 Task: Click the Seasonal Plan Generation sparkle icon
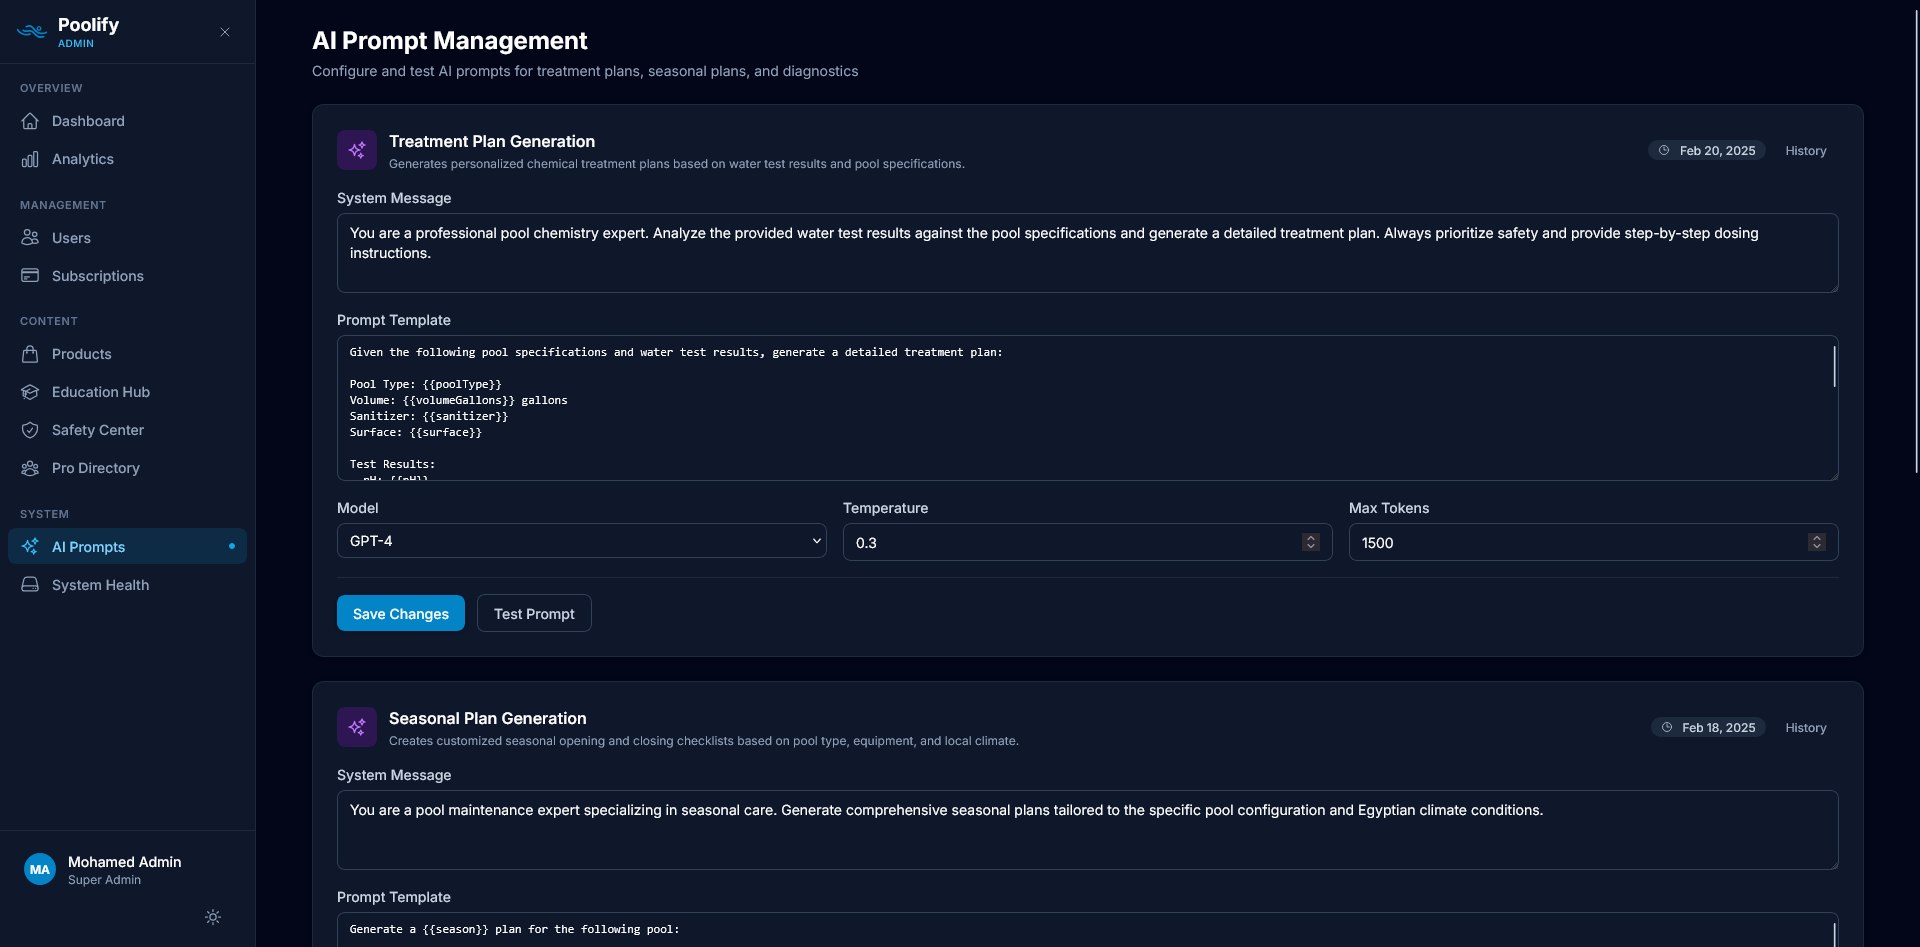(357, 727)
